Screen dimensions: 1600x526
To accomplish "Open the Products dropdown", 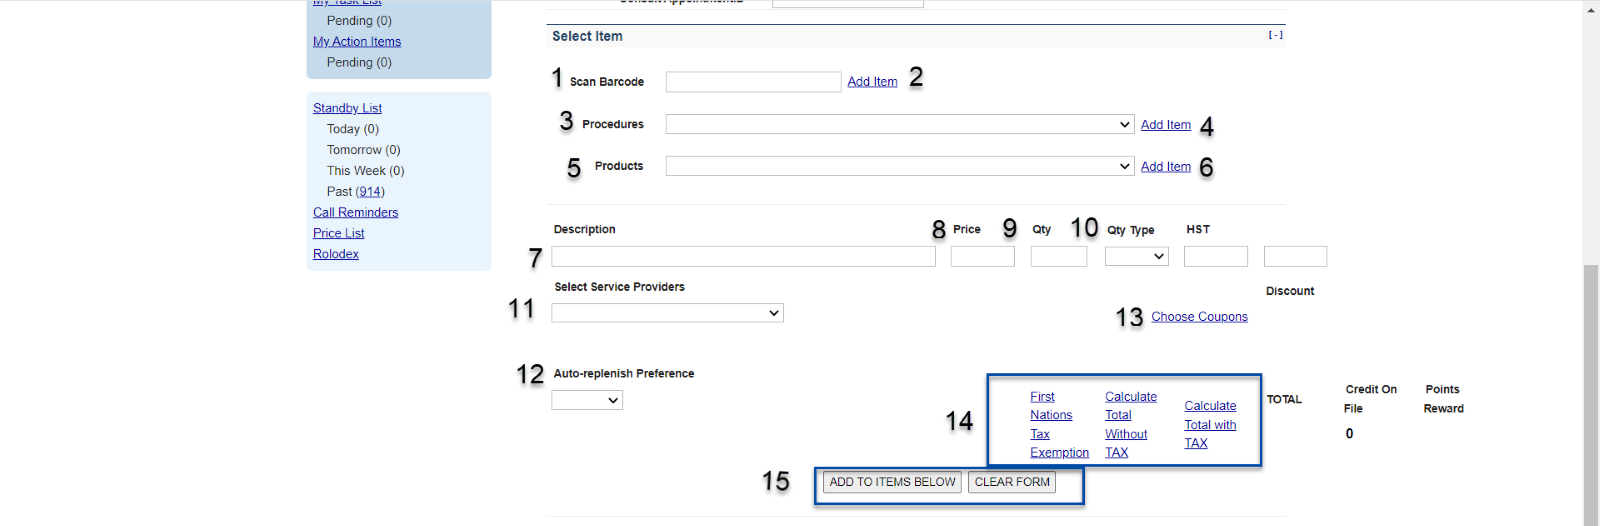I will tap(899, 167).
